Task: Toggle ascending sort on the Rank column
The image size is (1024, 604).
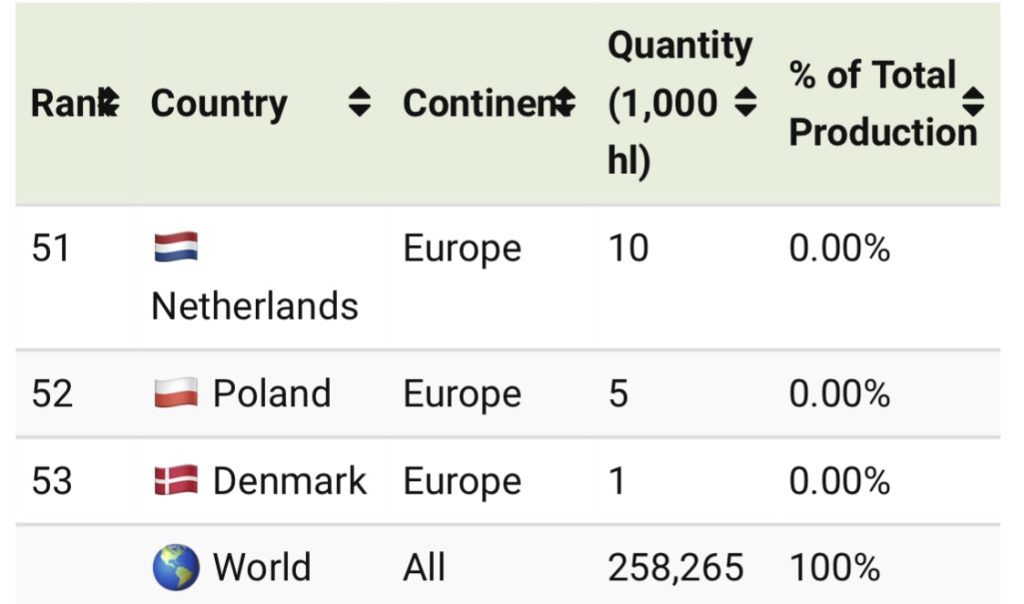Action: point(109,103)
